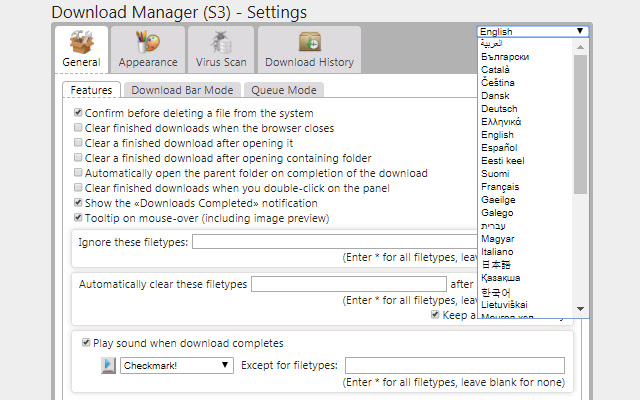Screen dimensions: 640x400
Task: Open the Checkmark! sound dropdown
Action: (177, 365)
